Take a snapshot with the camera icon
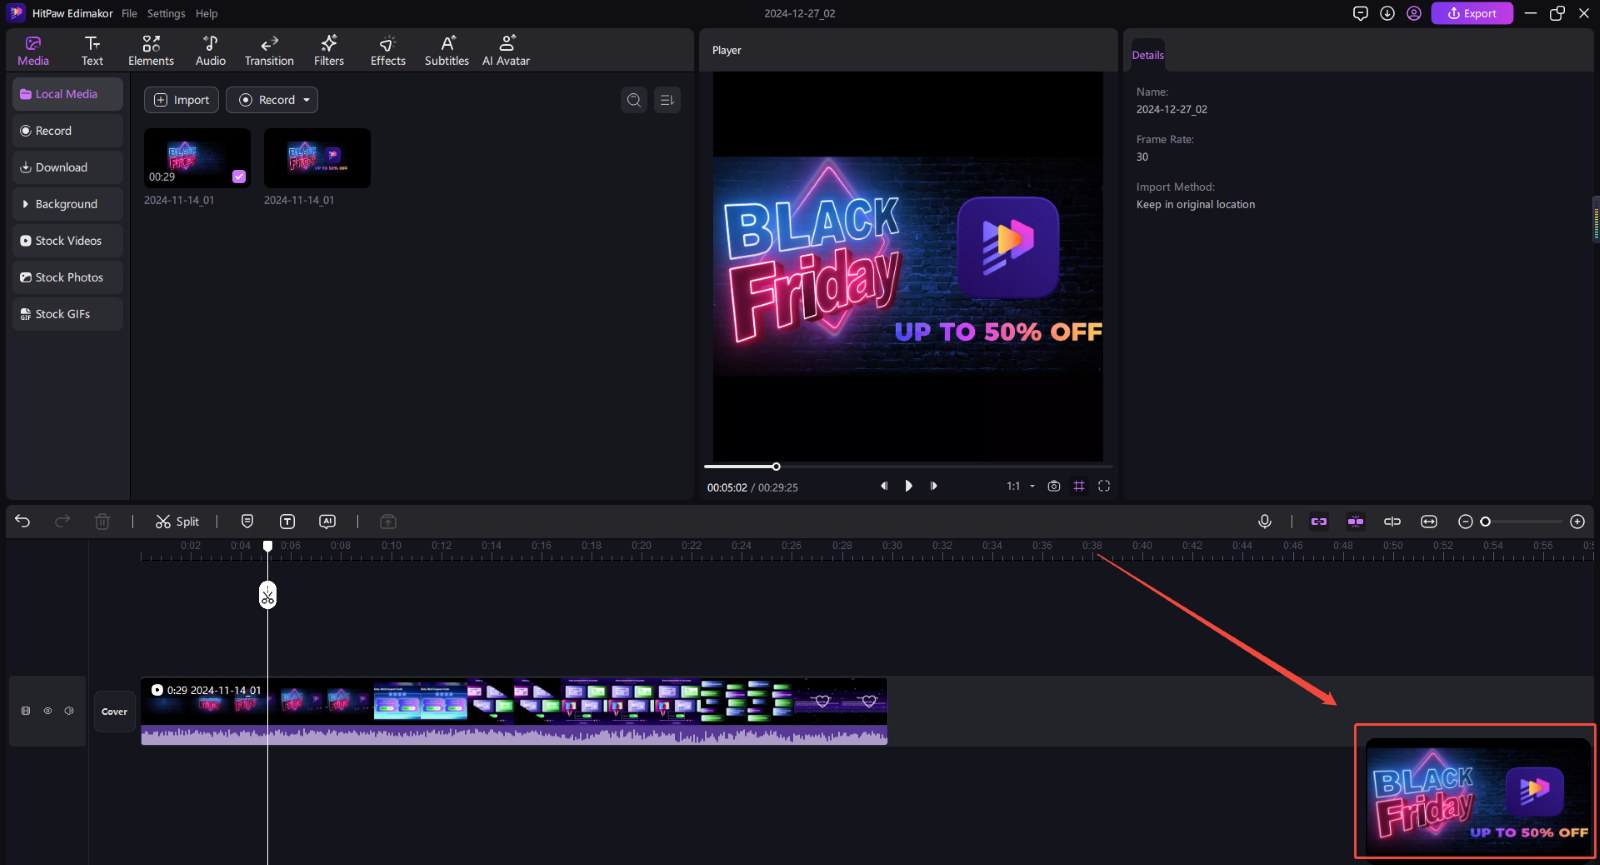This screenshot has height=865, width=1600. pyautogui.click(x=1053, y=486)
